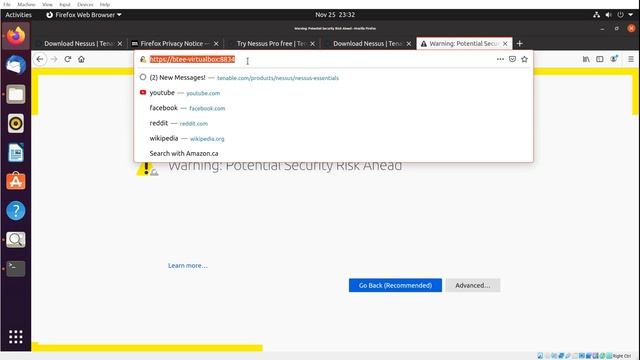Click the Firefox back arrow button
This screenshot has height=360, width=640.
(x=40, y=59)
